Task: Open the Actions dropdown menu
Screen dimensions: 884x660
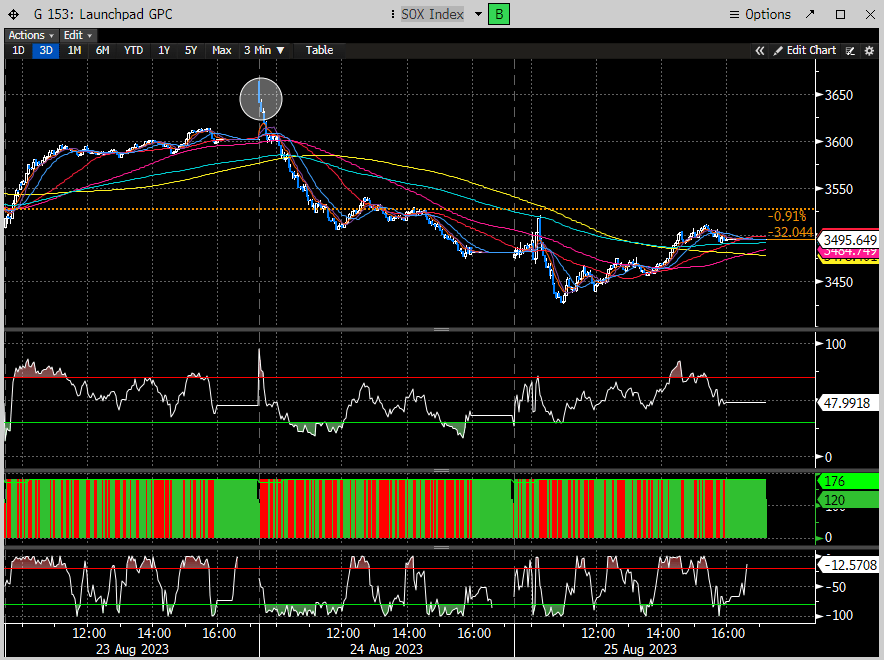Action: (31, 35)
